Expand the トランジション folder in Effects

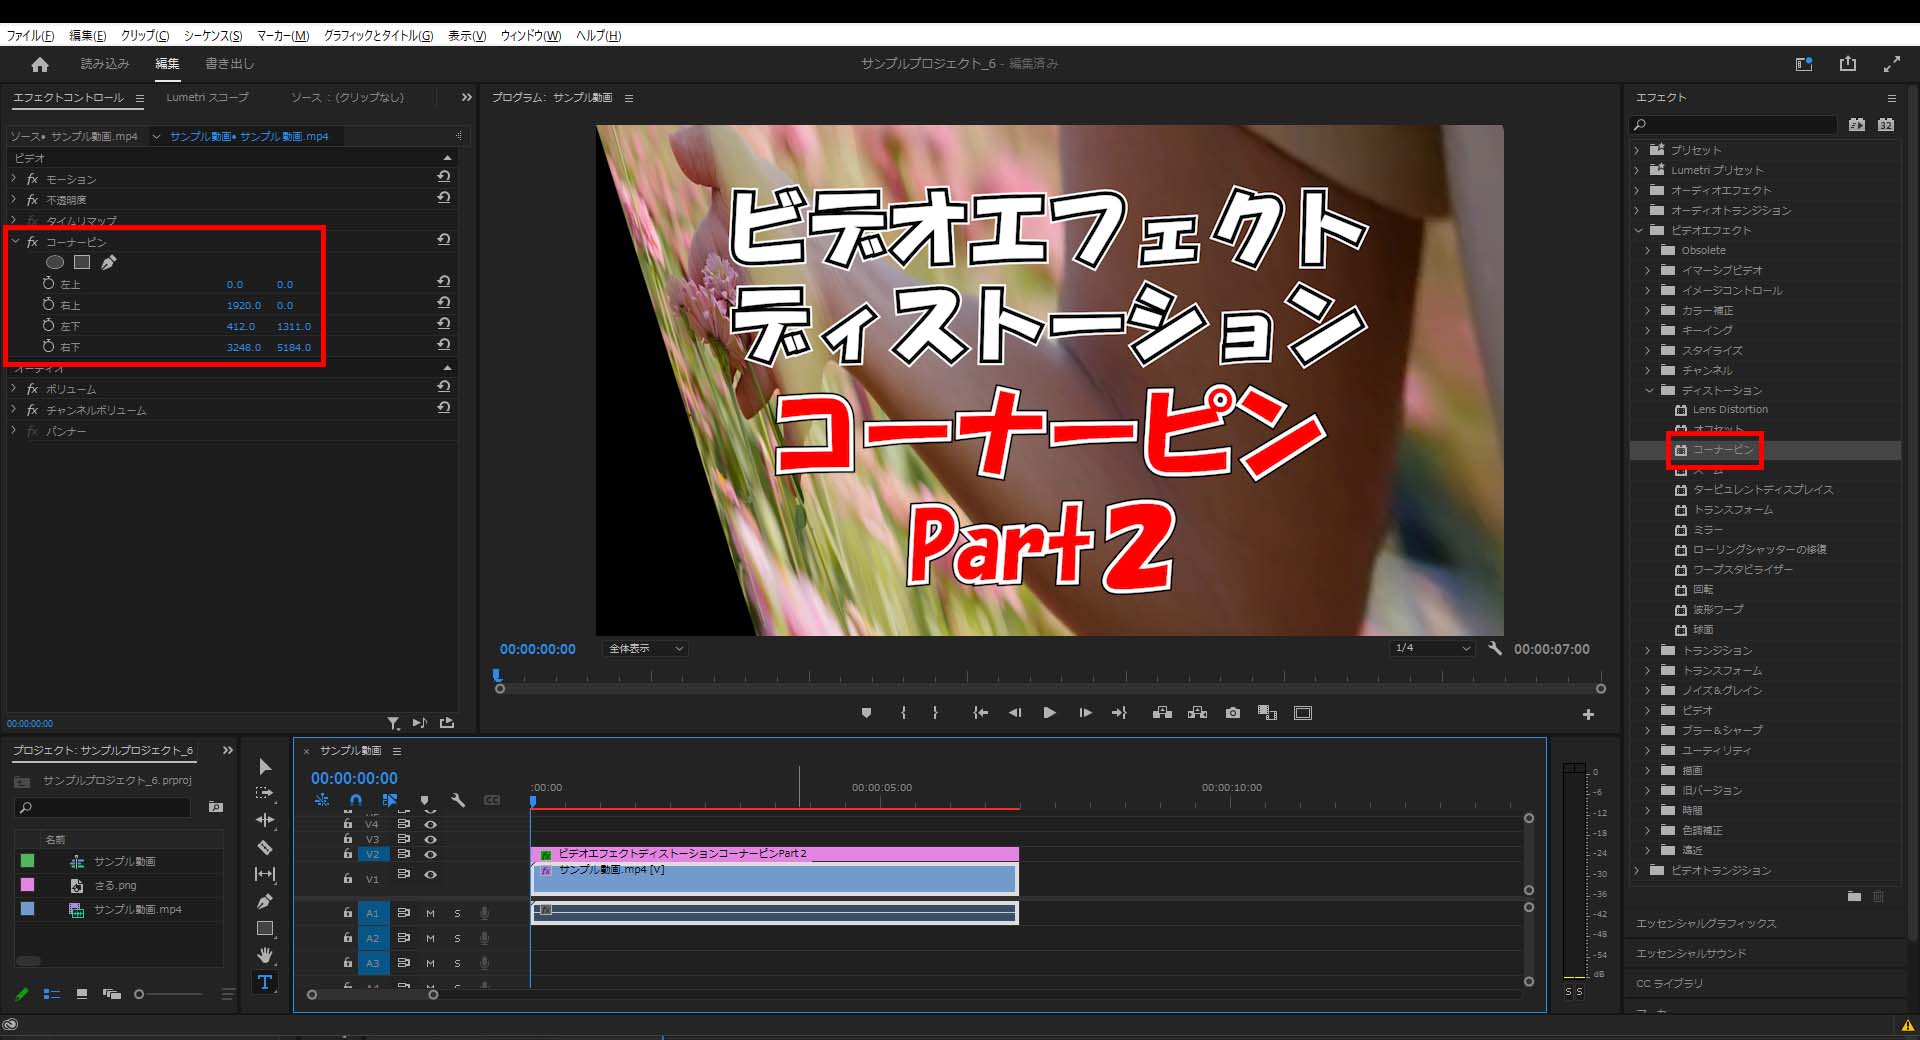click(1648, 651)
